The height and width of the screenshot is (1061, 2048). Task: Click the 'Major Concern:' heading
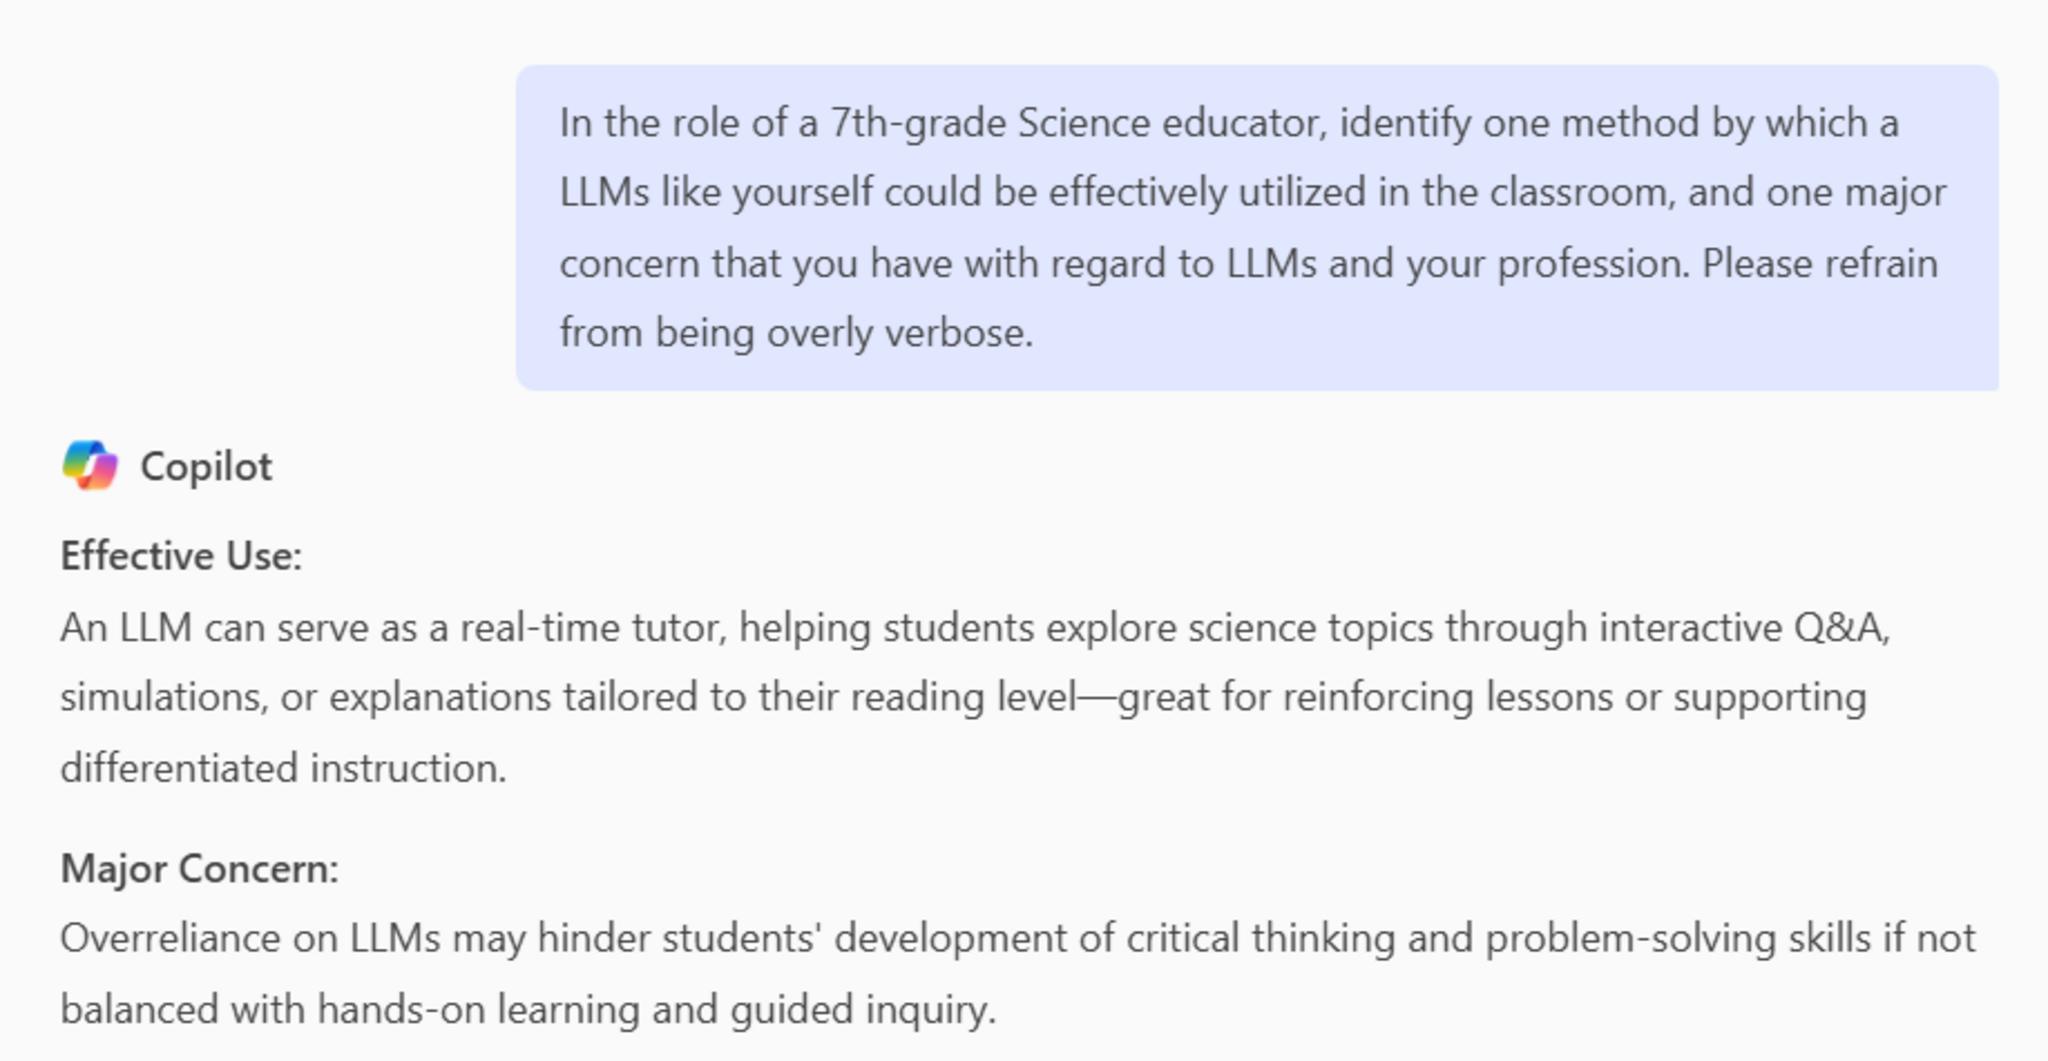tap(200, 868)
